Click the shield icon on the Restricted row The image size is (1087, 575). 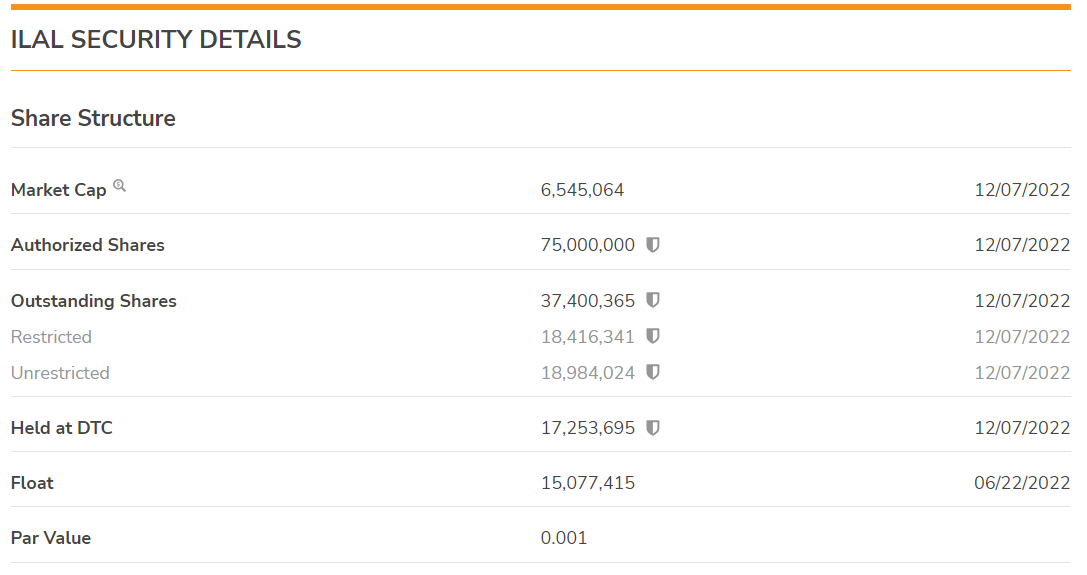[x=653, y=337]
